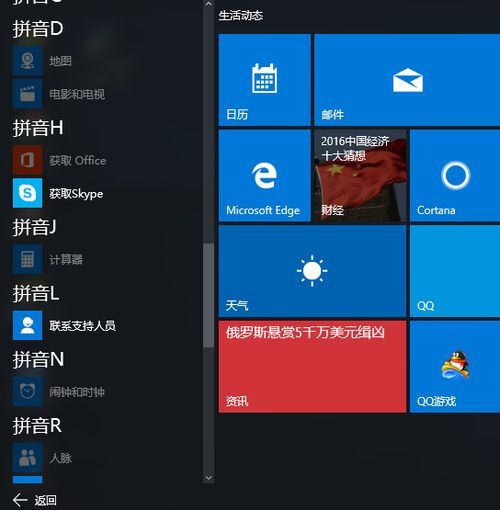Launch the Microsoft Edge tile
This screenshot has width=500, height=510.
(x=265, y=176)
